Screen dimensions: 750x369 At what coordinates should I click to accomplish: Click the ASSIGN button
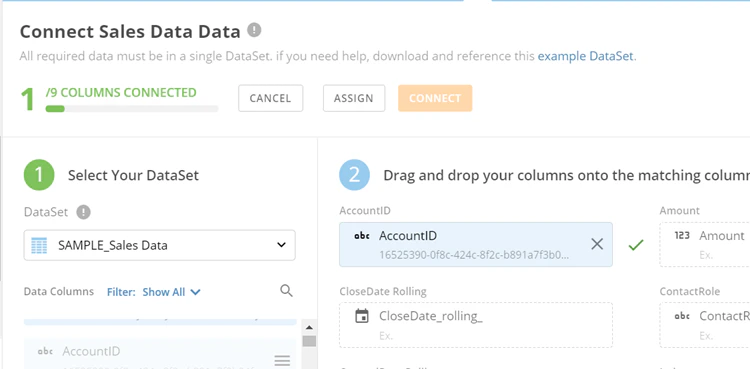[354, 98]
